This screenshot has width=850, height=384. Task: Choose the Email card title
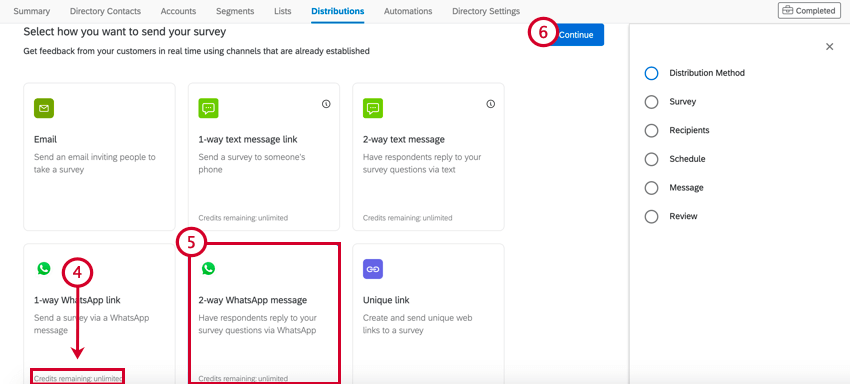(x=46, y=139)
